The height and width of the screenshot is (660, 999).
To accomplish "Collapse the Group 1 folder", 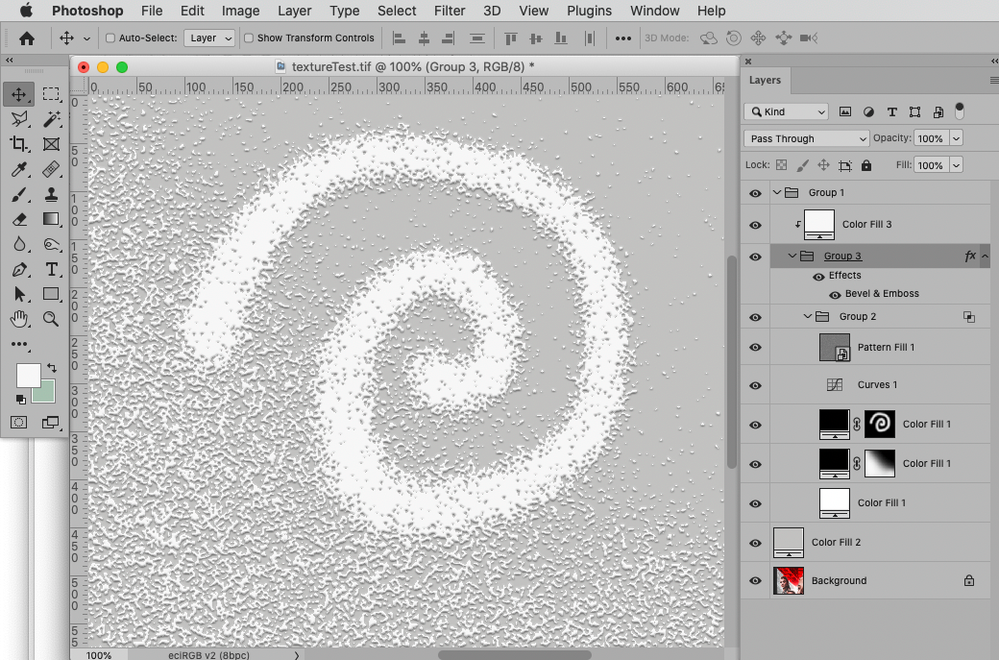I will tap(777, 192).
